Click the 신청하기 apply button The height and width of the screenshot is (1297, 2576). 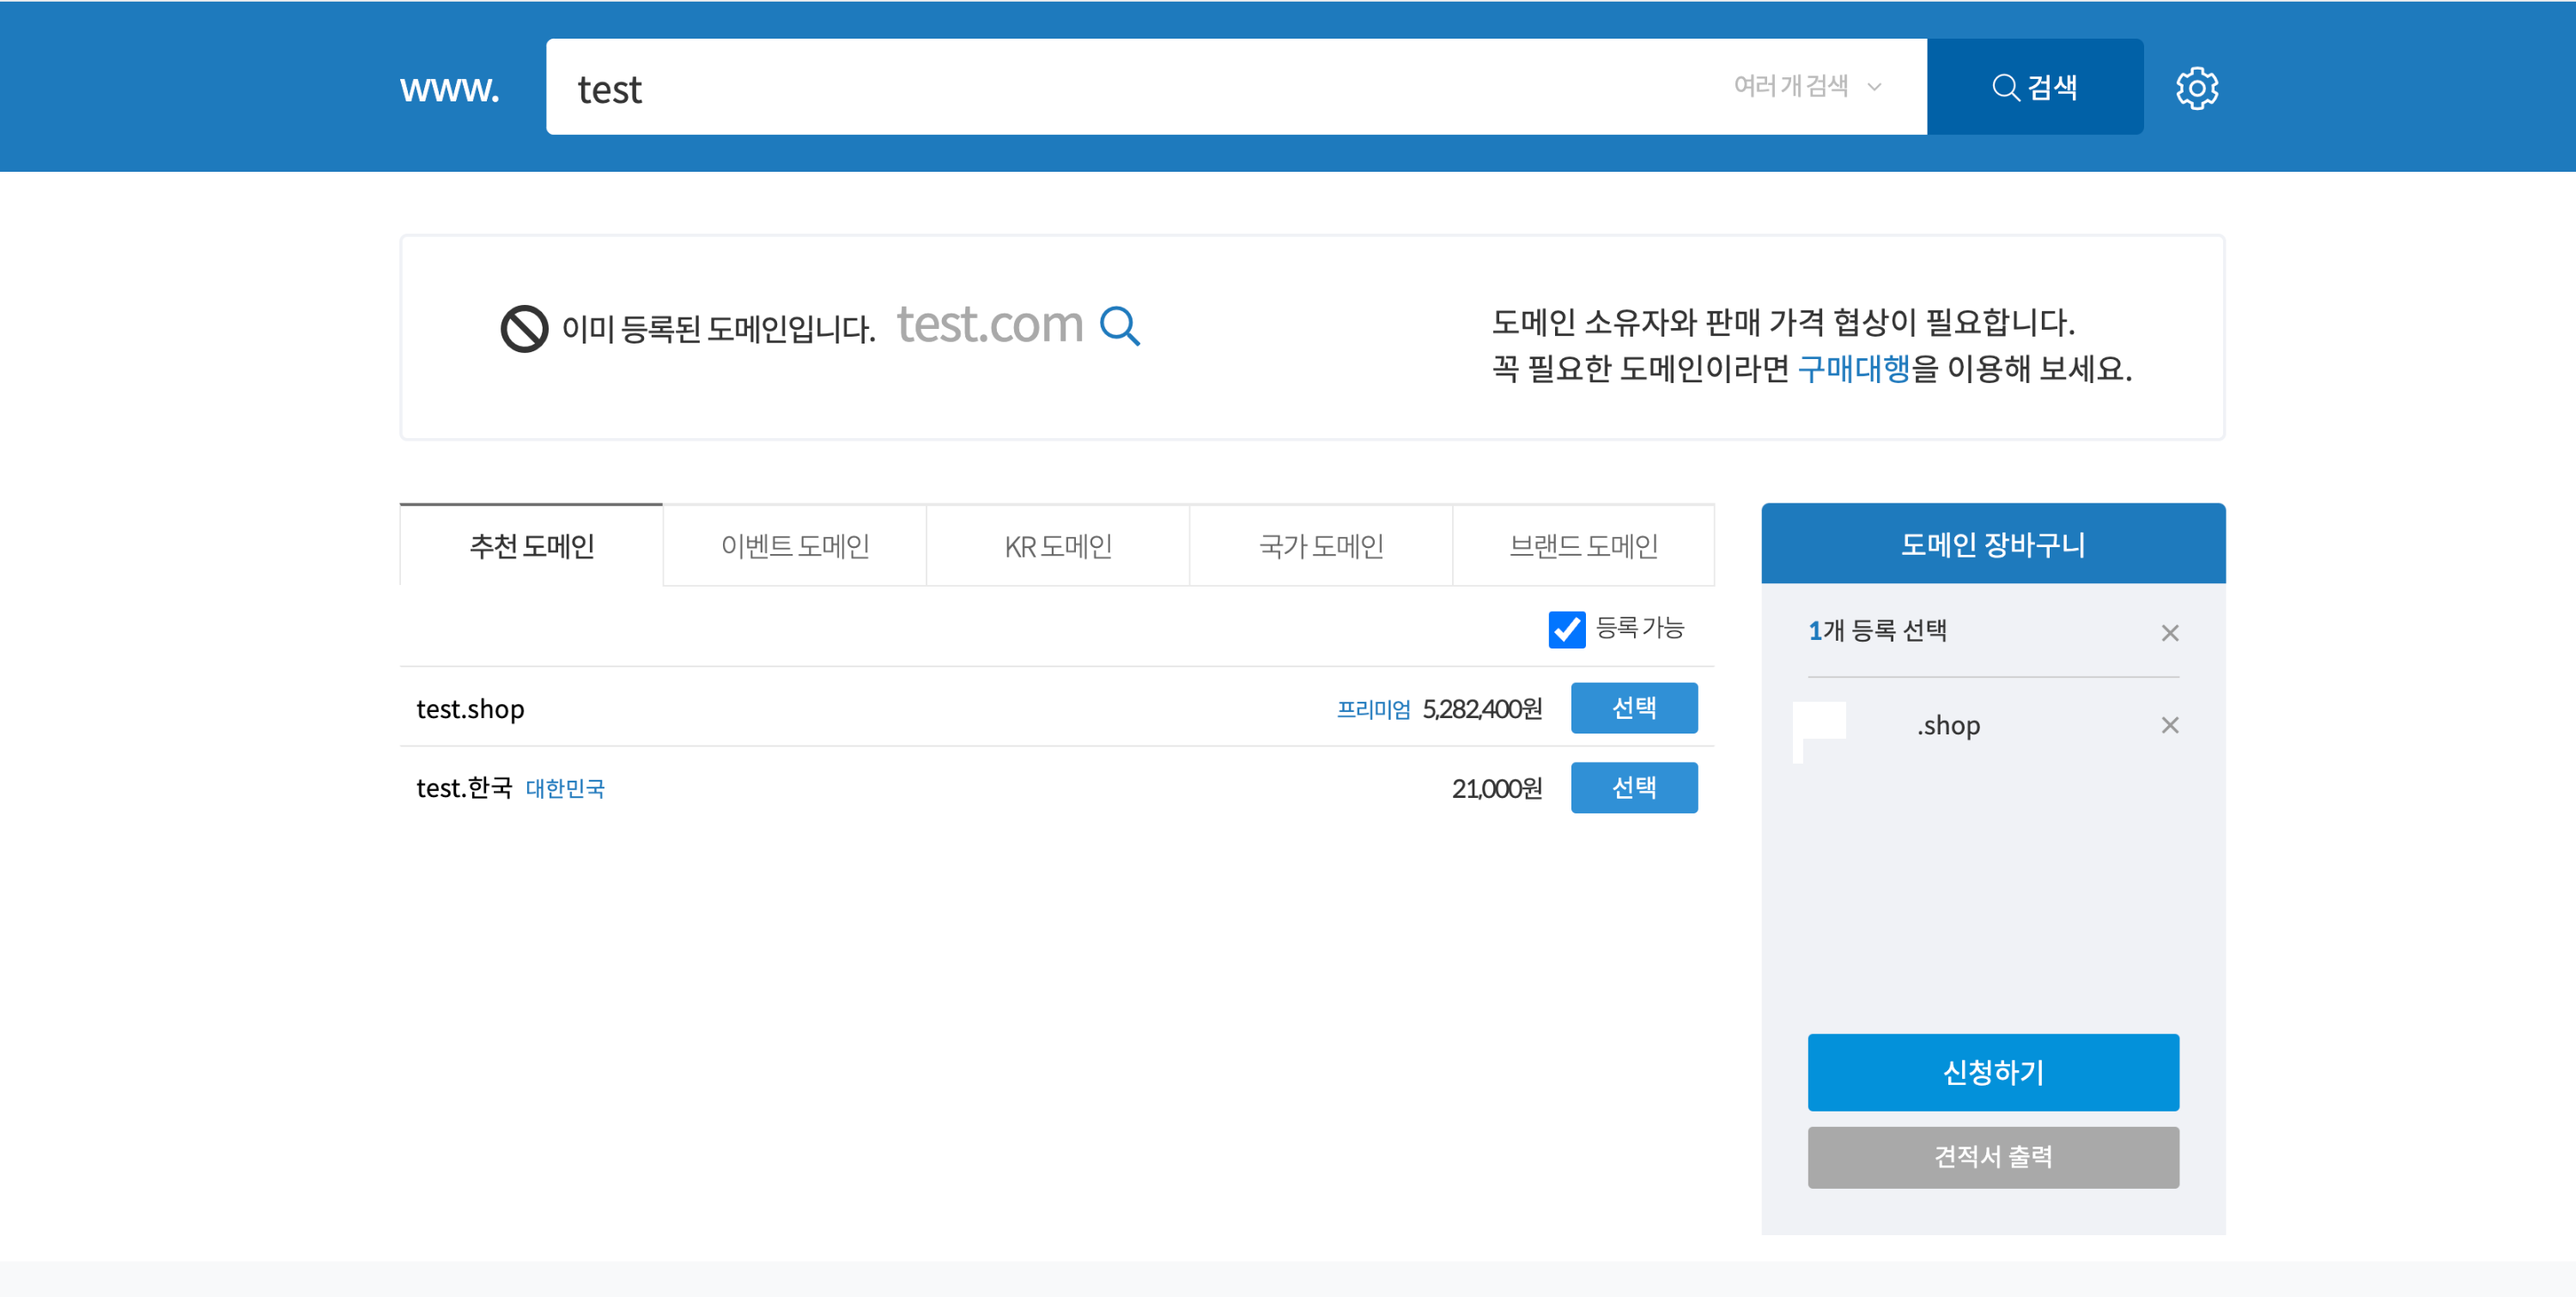(x=1992, y=1072)
